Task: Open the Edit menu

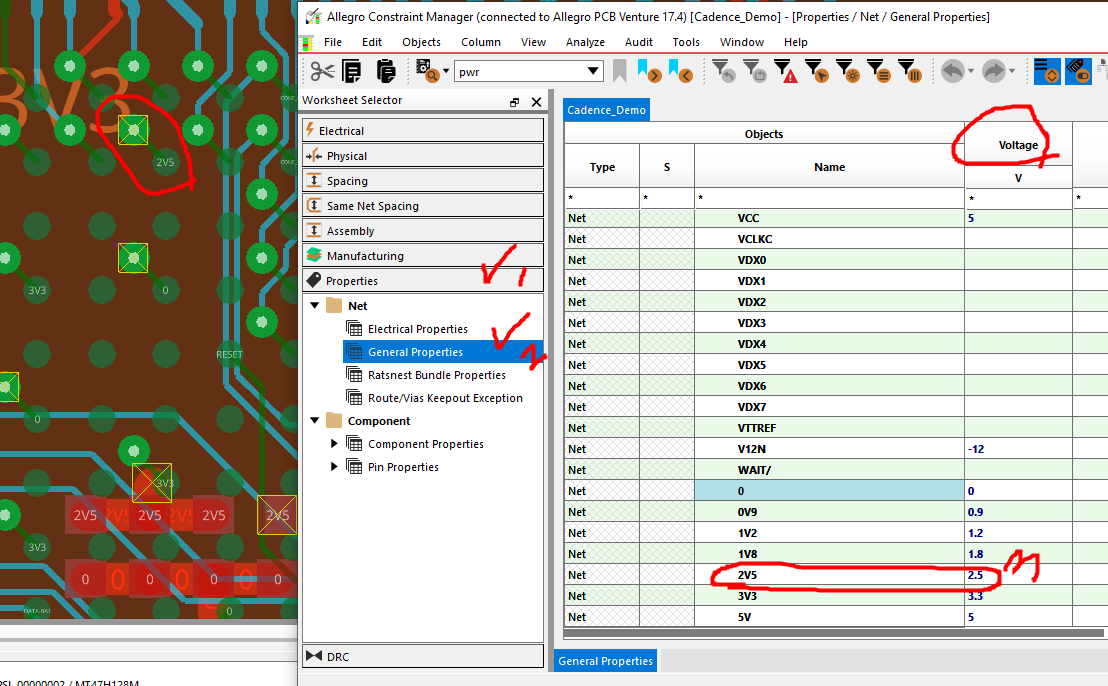Action: pos(372,42)
